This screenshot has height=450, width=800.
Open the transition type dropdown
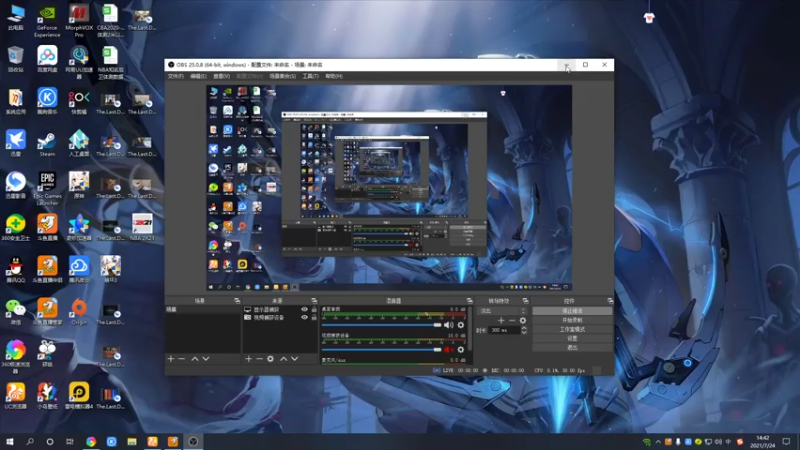[x=502, y=311]
